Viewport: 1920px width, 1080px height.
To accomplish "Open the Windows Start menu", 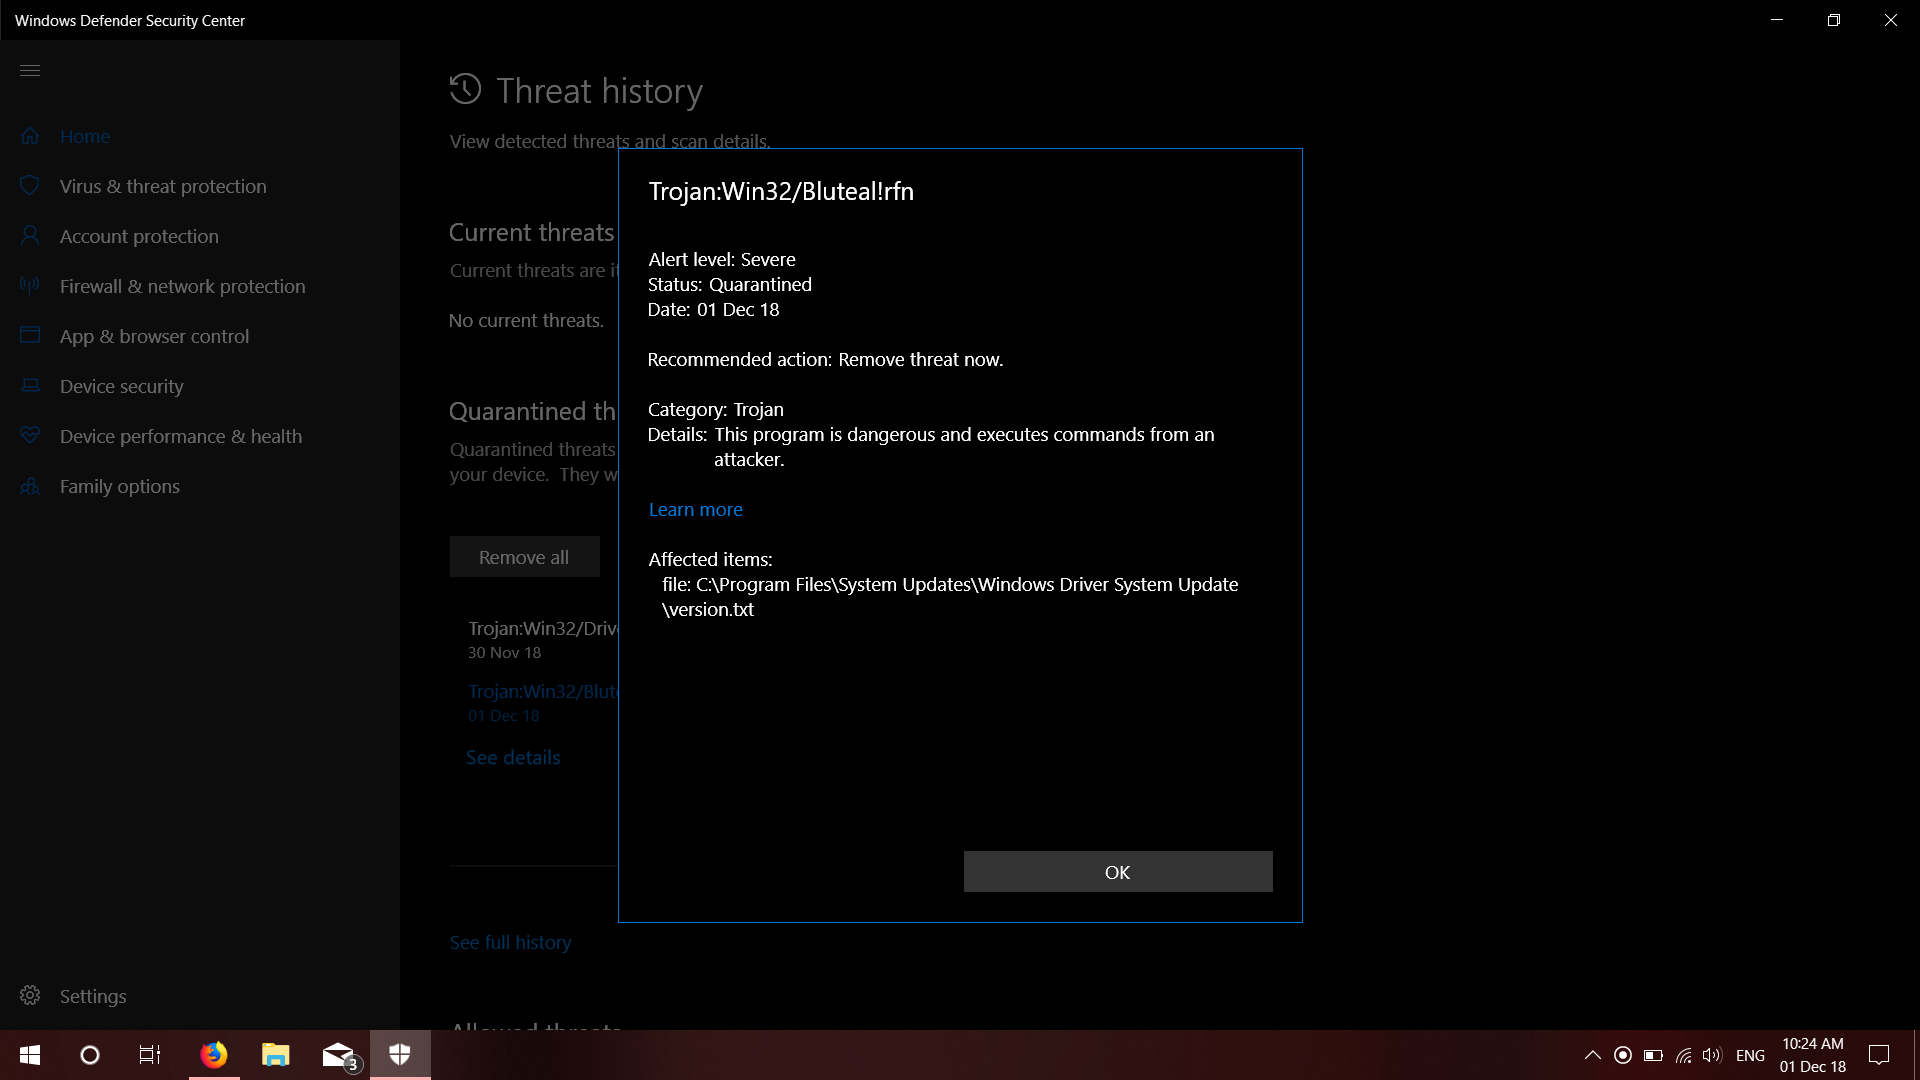I will 30,1055.
